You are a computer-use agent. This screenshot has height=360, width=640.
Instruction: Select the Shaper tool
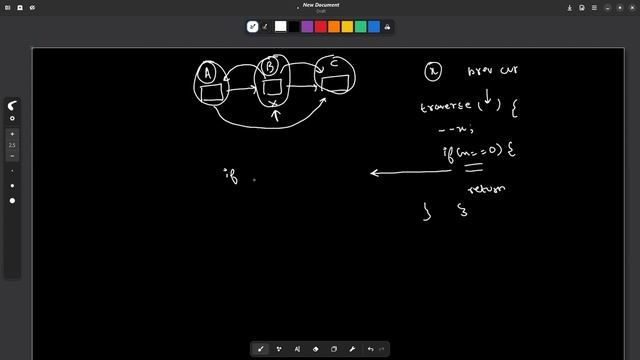point(279,349)
